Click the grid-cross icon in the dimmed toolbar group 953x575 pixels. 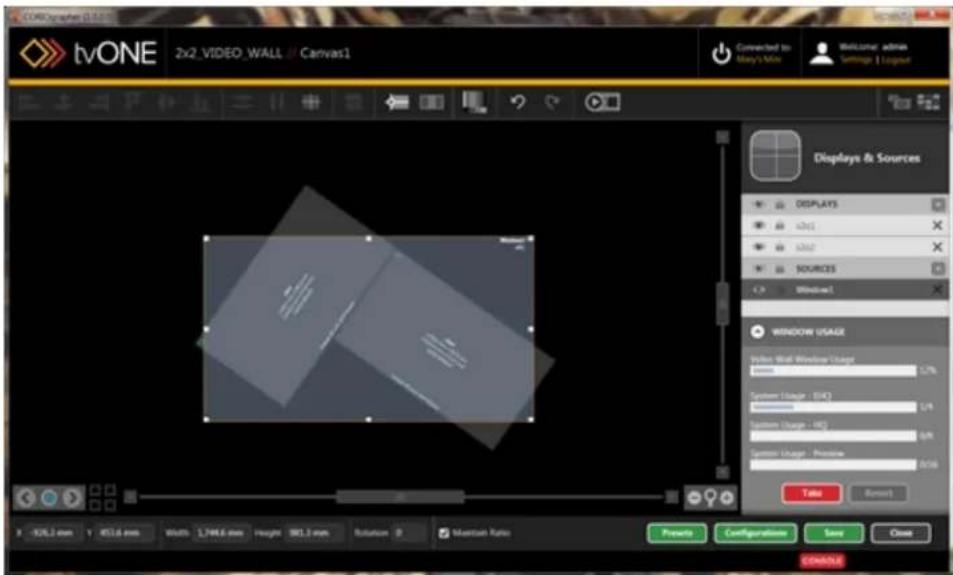[311, 102]
